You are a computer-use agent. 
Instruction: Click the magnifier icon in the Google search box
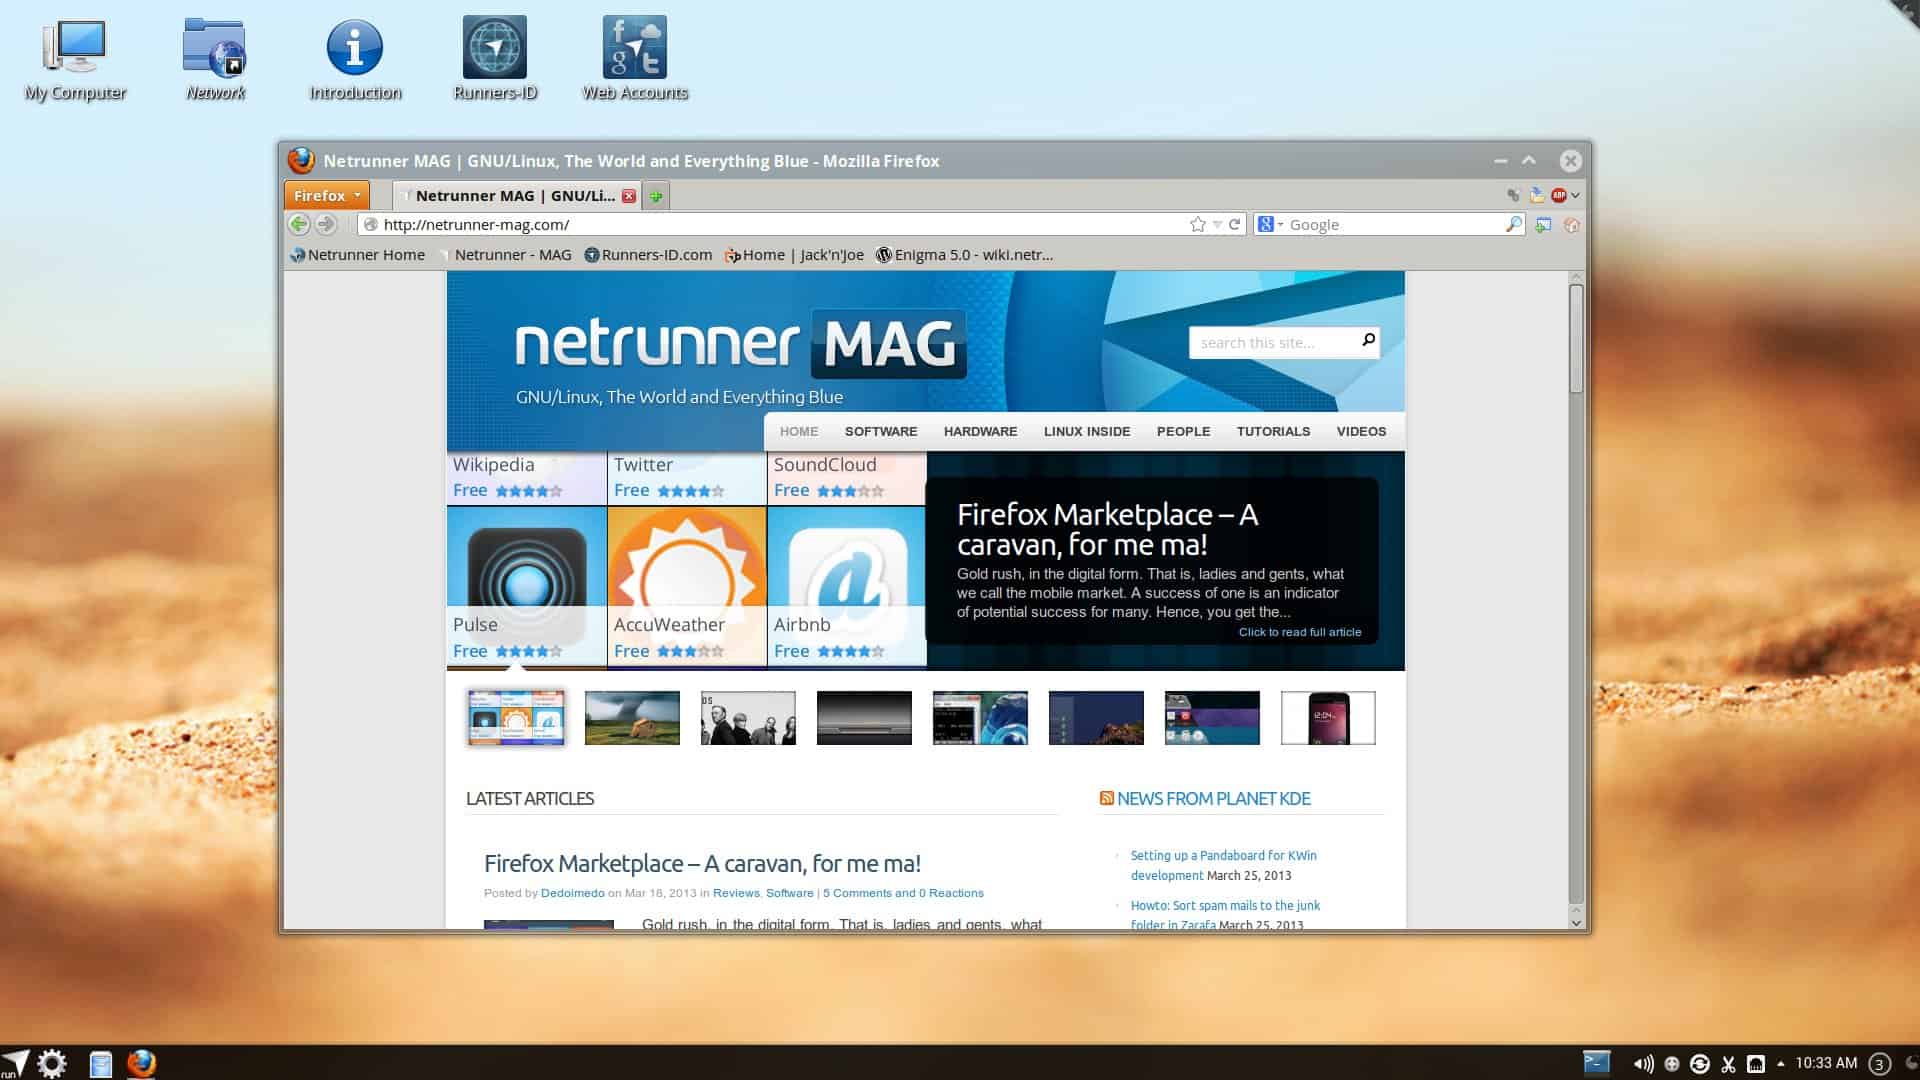tap(1513, 225)
